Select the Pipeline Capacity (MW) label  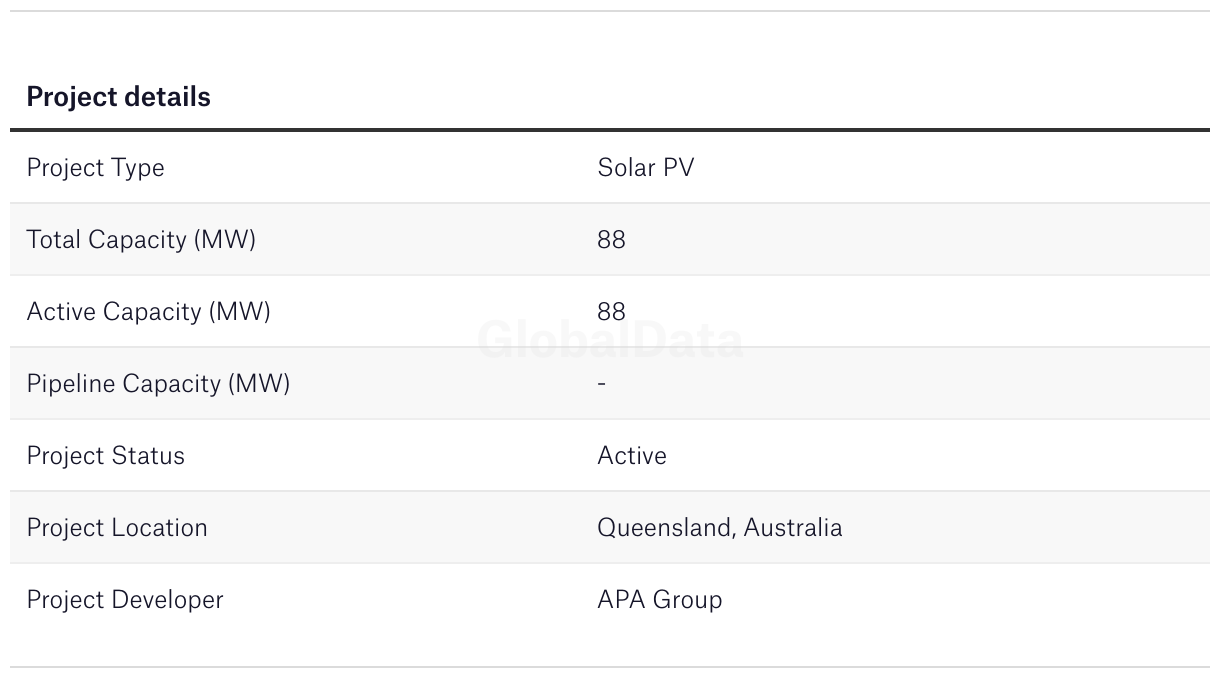[158, 384]
